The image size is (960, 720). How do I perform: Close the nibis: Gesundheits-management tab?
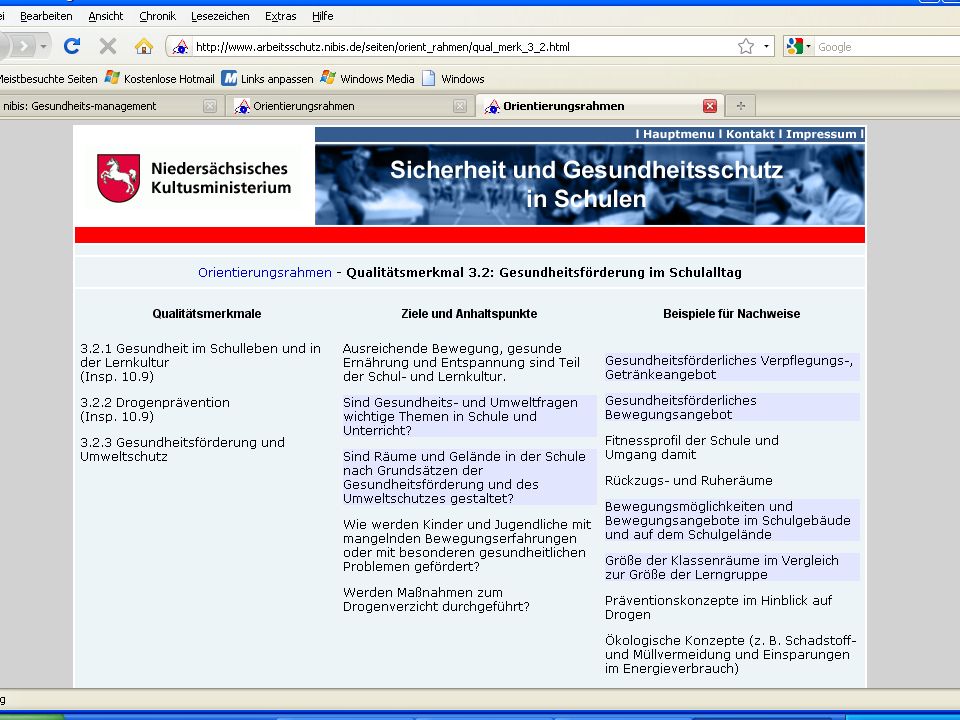pos(209,106)
